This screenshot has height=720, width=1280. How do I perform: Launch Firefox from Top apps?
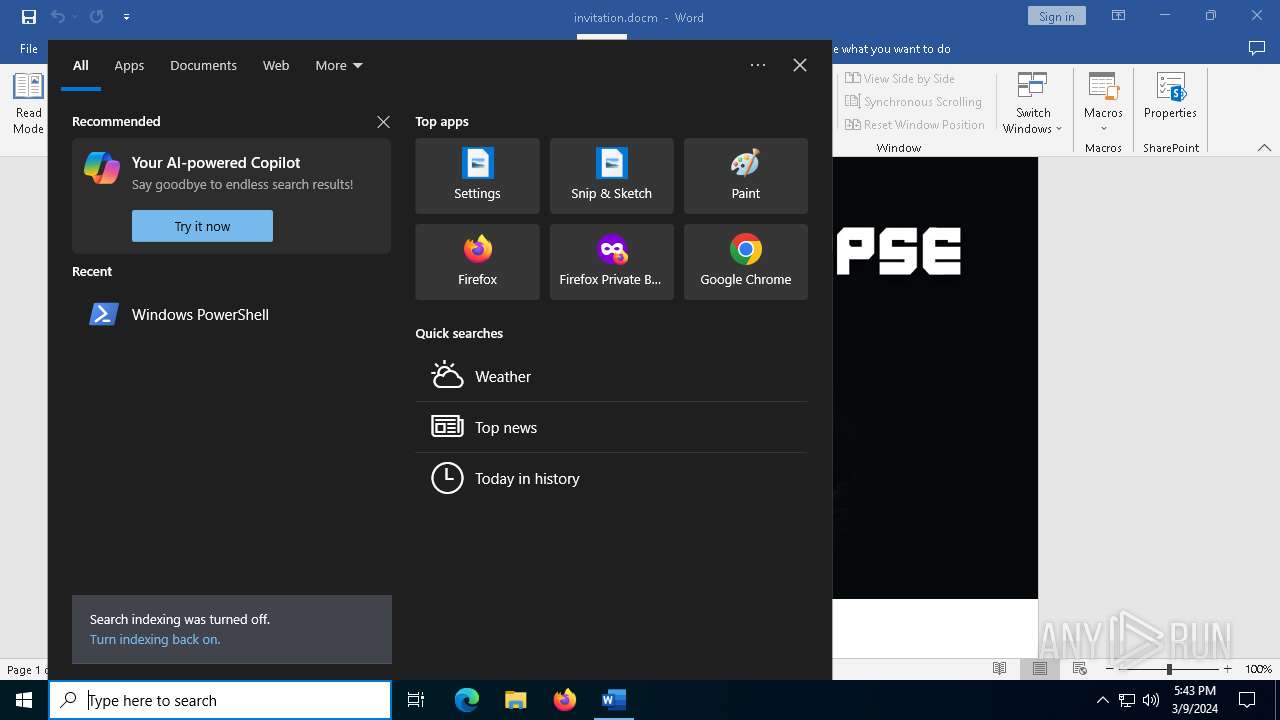click(x=477, y=262)
